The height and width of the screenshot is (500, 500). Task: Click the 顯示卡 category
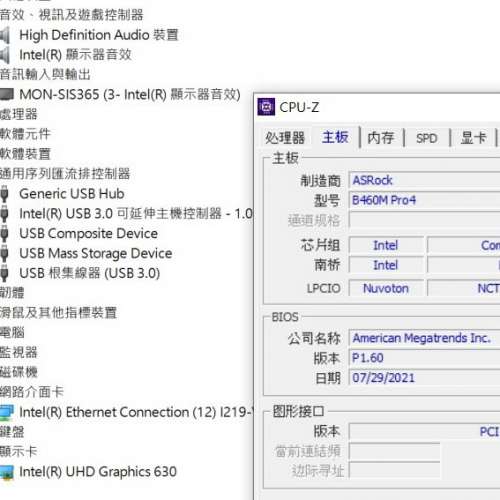[x=18, y=452]
